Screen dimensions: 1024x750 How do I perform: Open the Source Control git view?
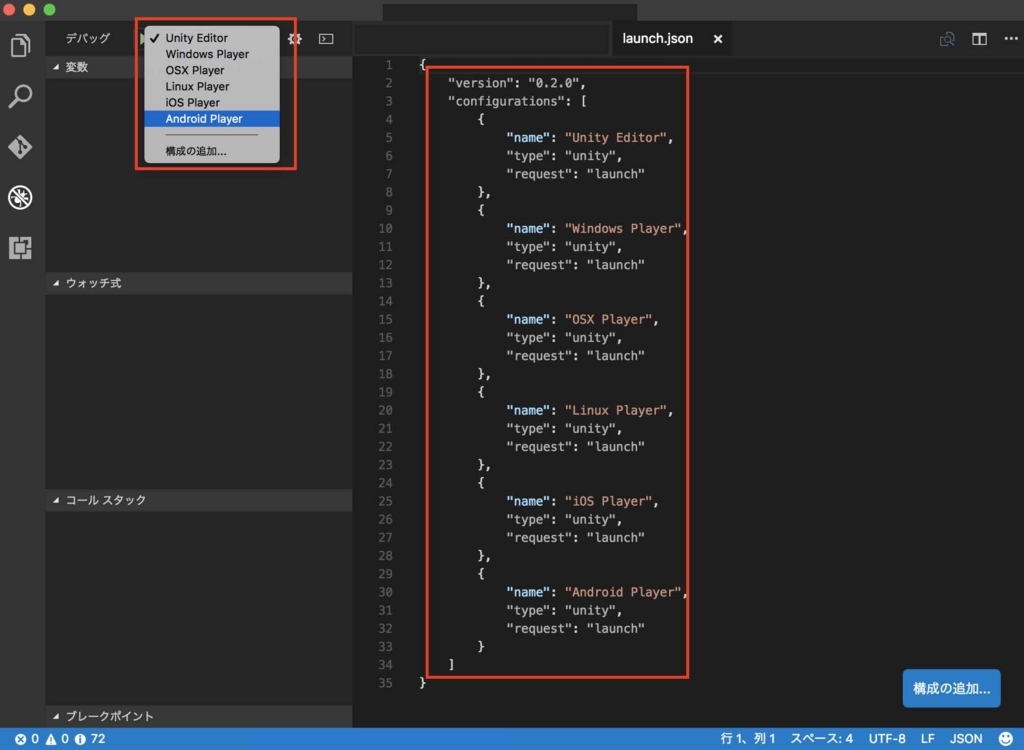pos(20,147)
